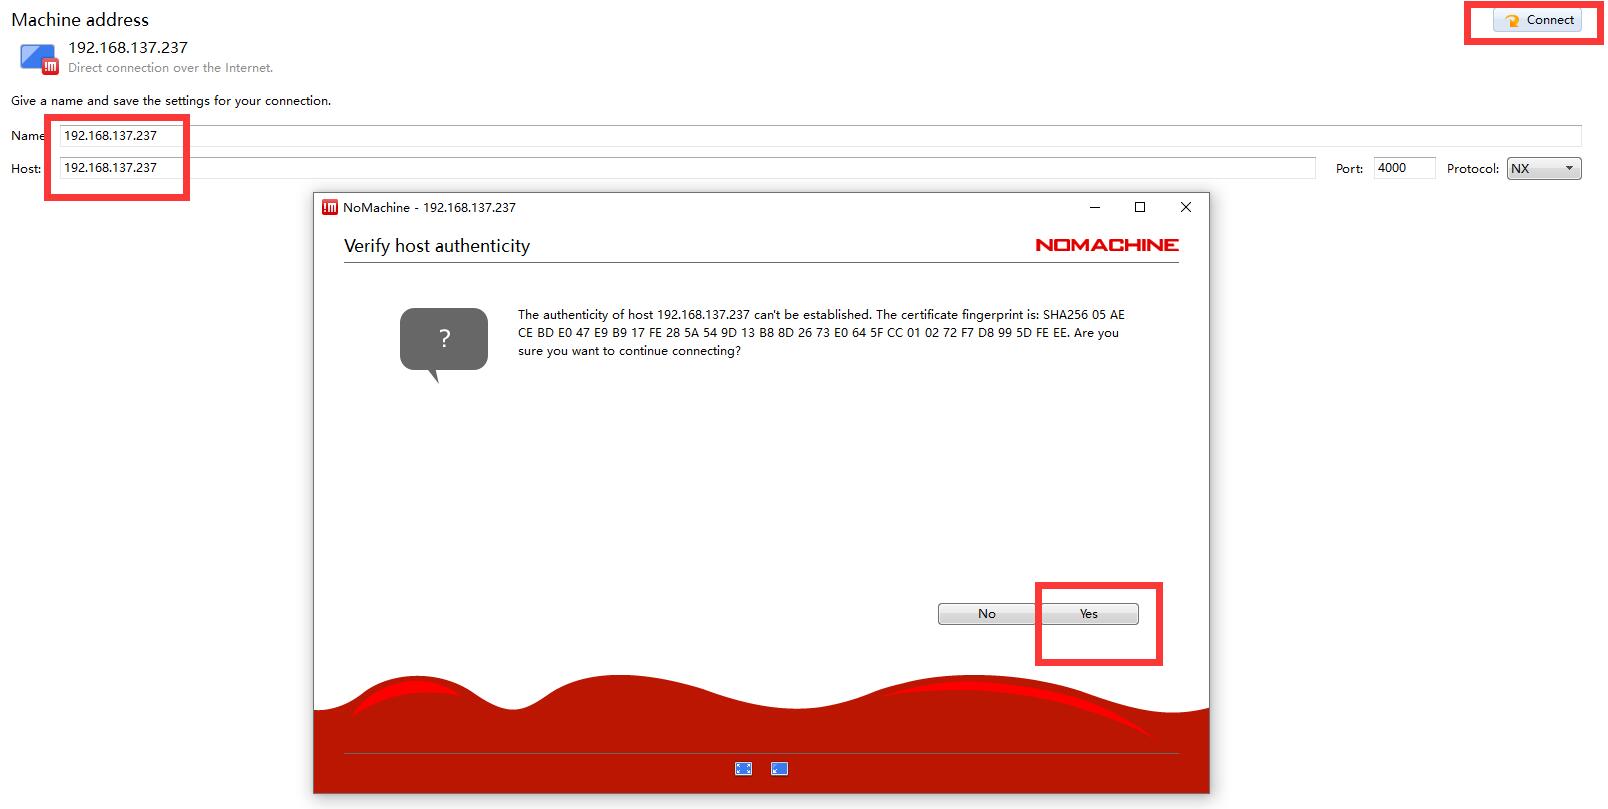
Task: Click the Connect button
Action: click(1537, 20)
